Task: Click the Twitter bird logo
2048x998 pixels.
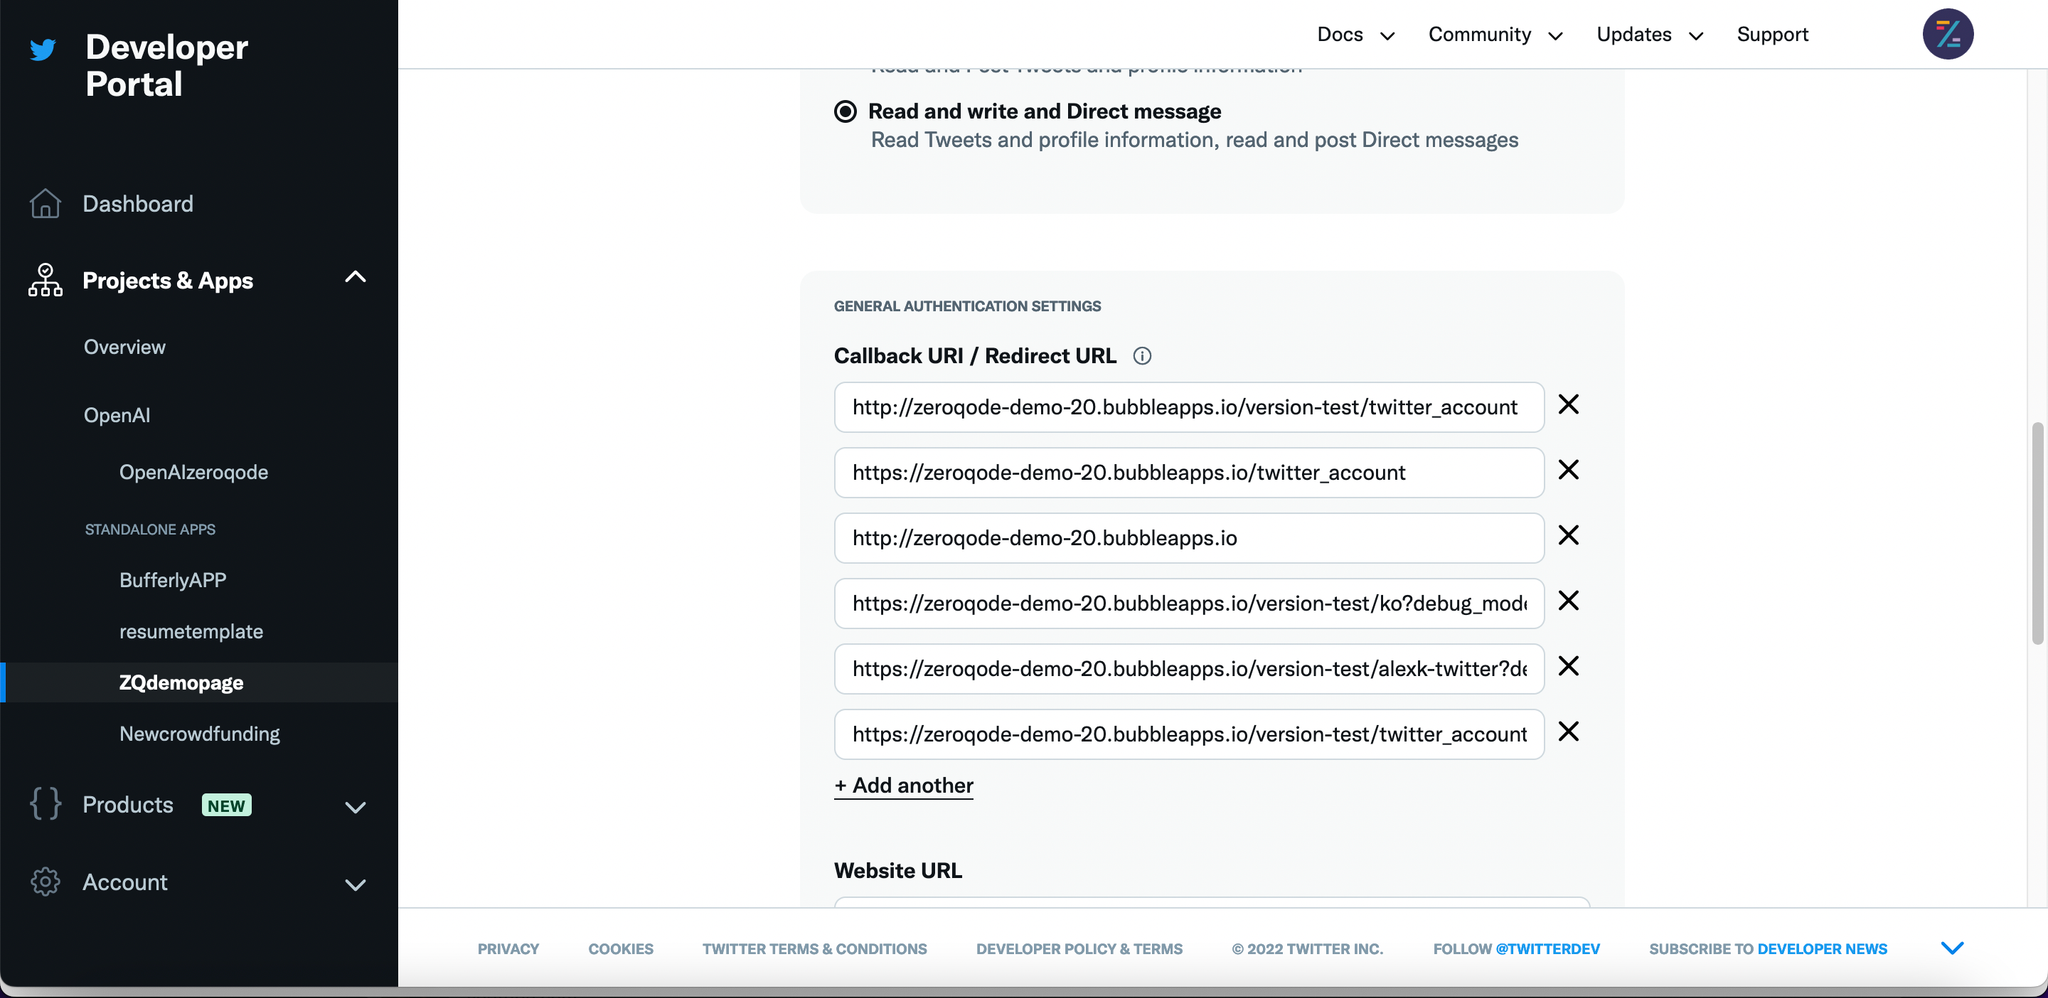Action: click(x=43, y=49)
